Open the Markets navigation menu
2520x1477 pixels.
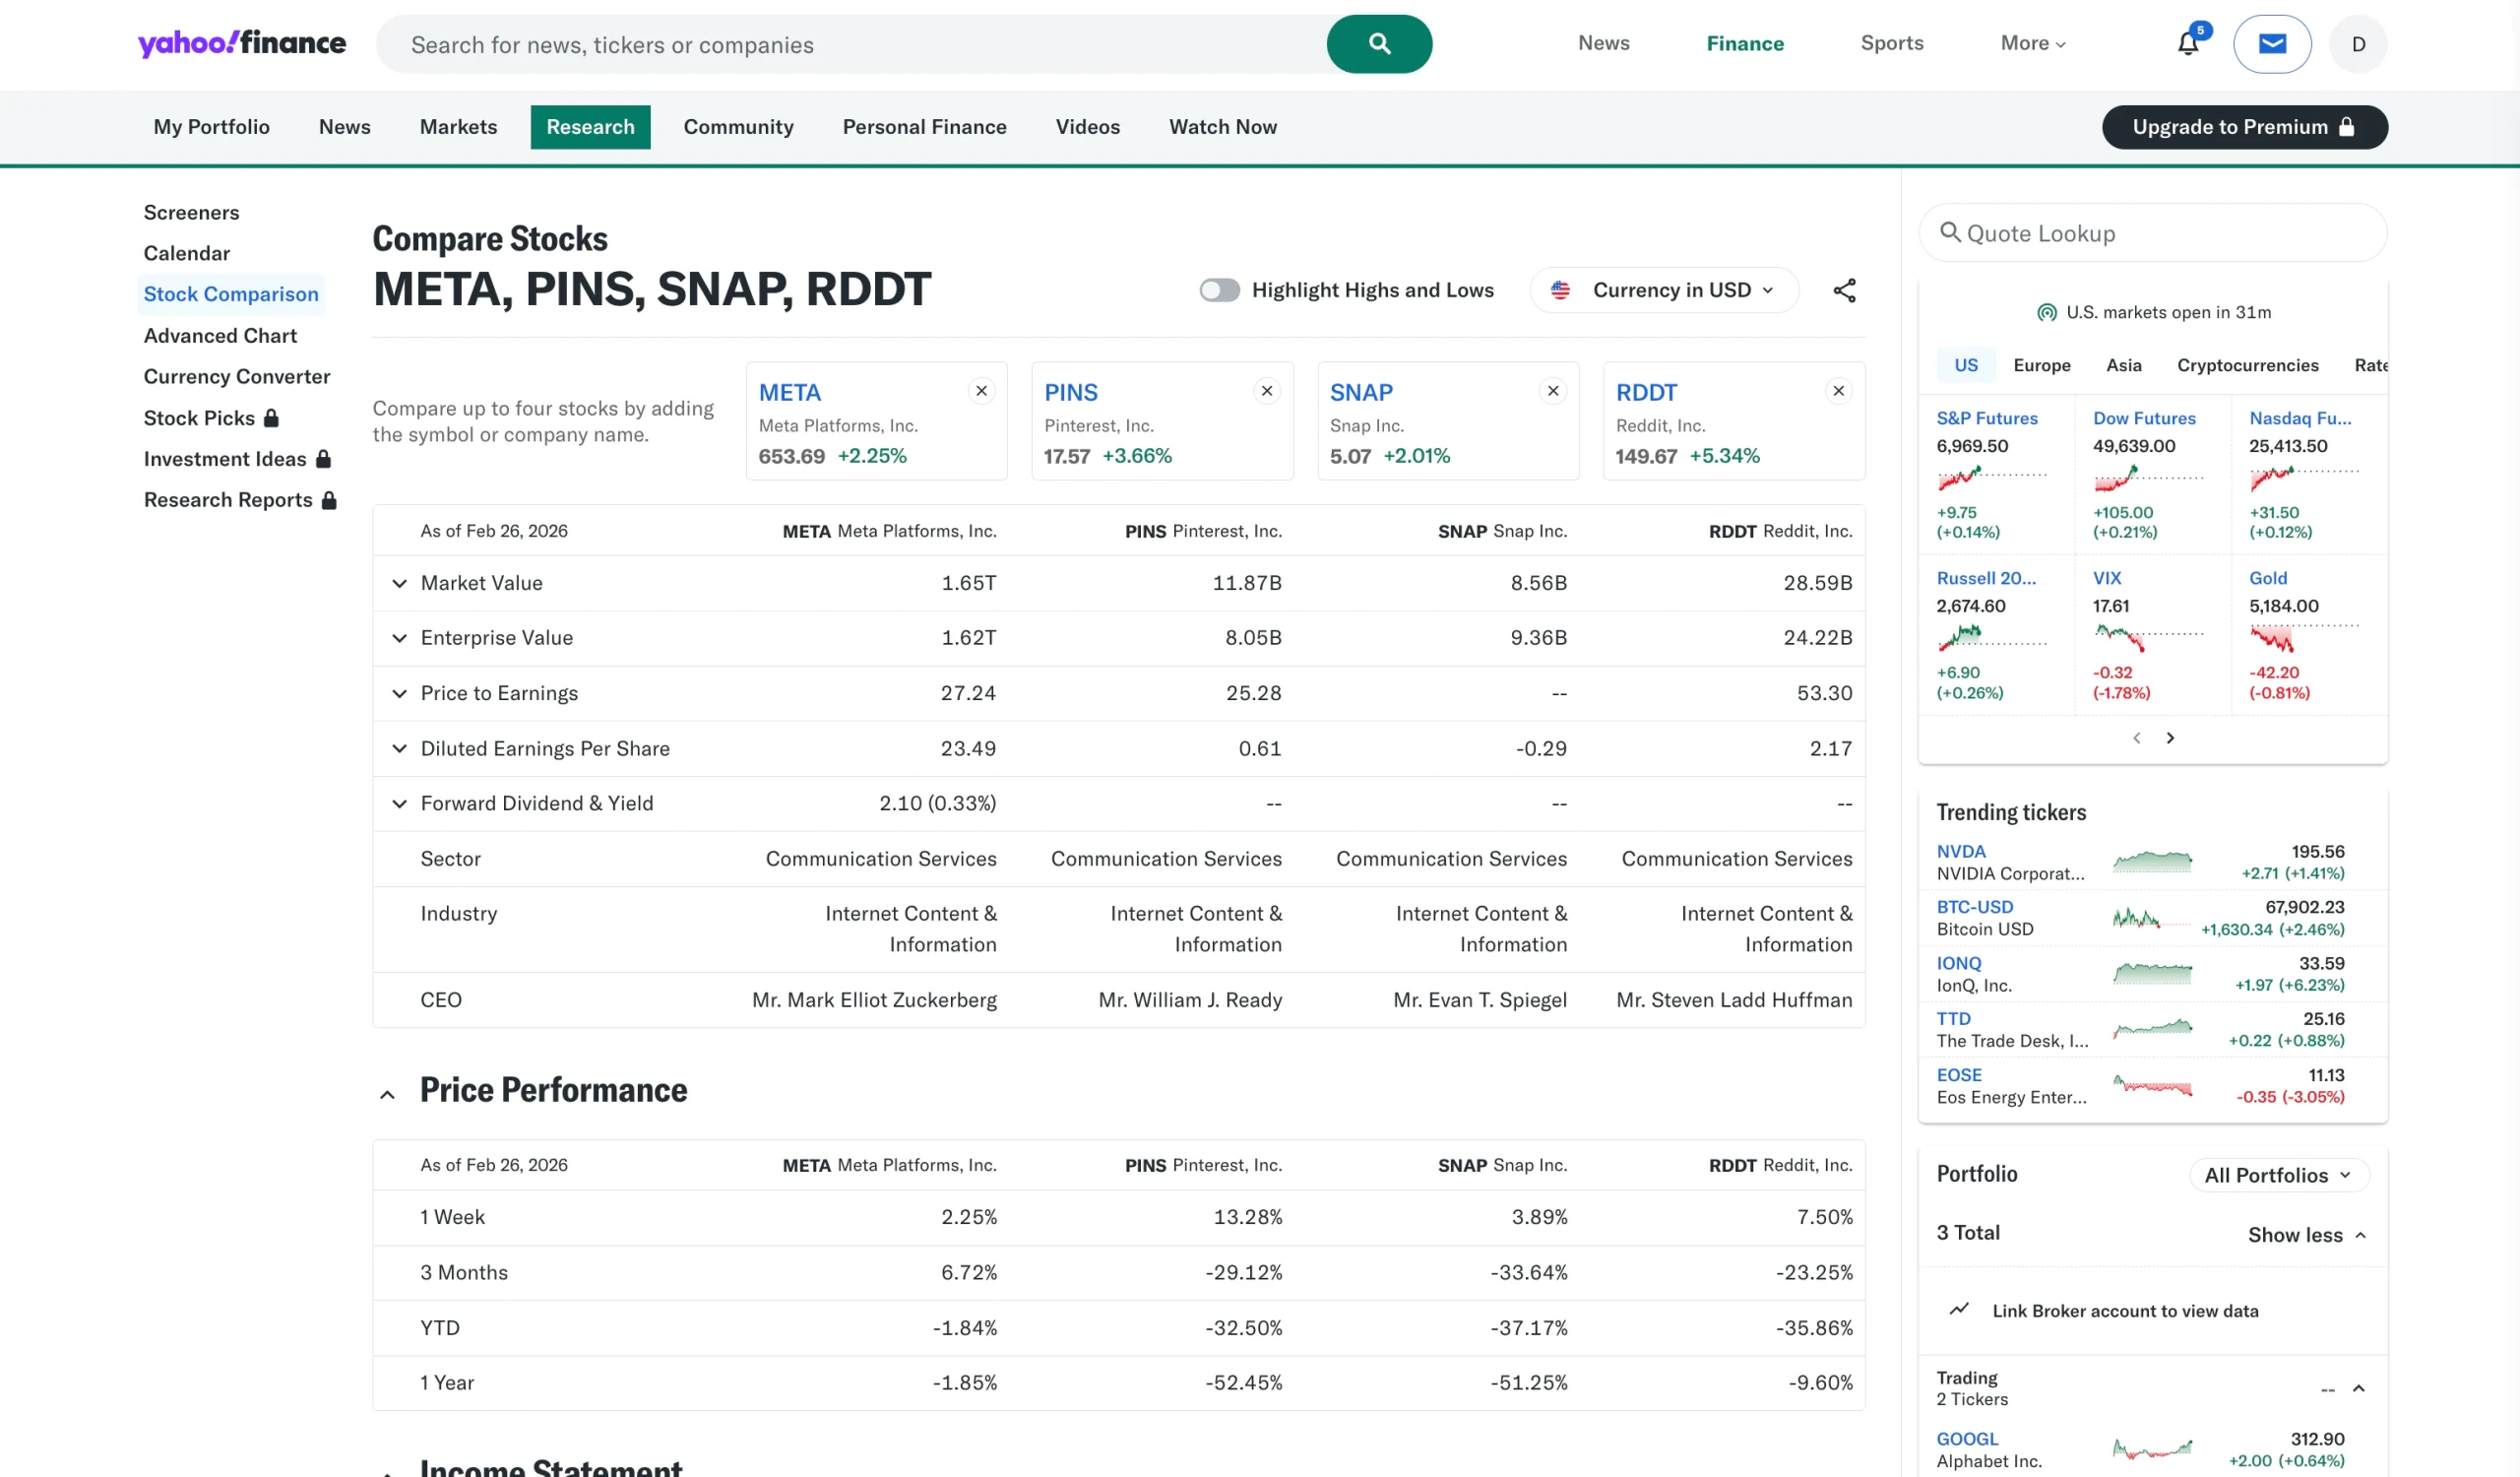click(458, 127)
